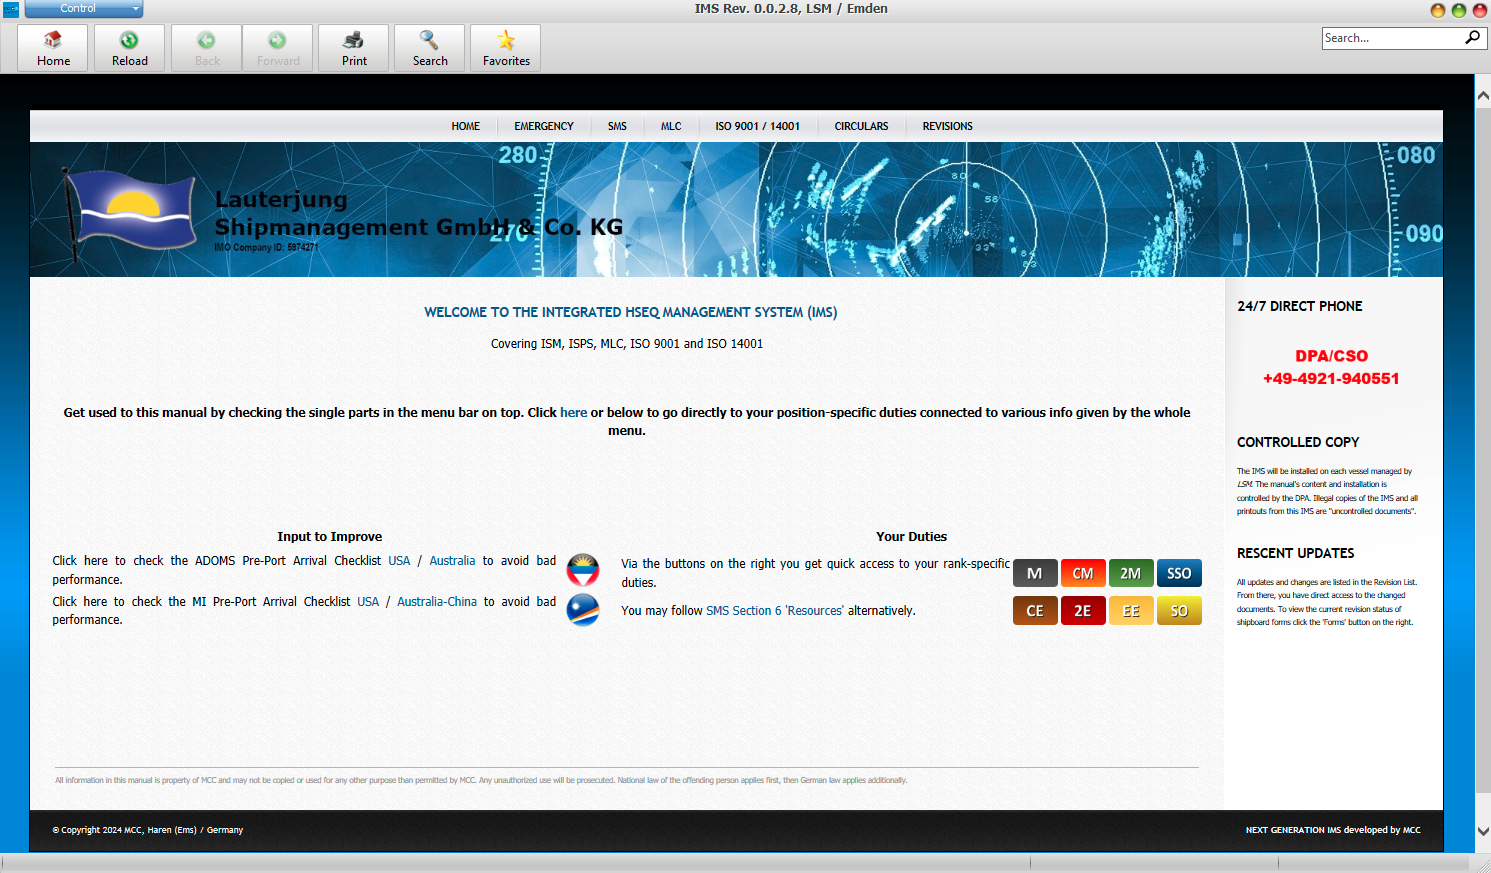The height and width of the screenshot is (873, 1491).
Task: Open Favorites with the star icon
Action: click(506, 48)
